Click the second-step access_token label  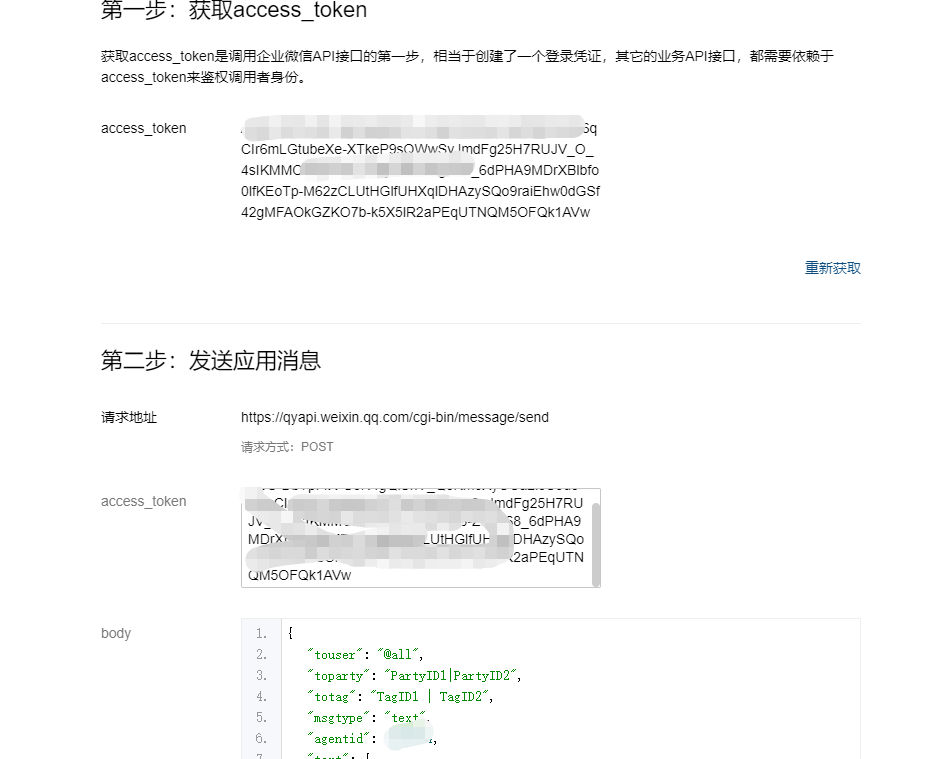coord(144,501)
